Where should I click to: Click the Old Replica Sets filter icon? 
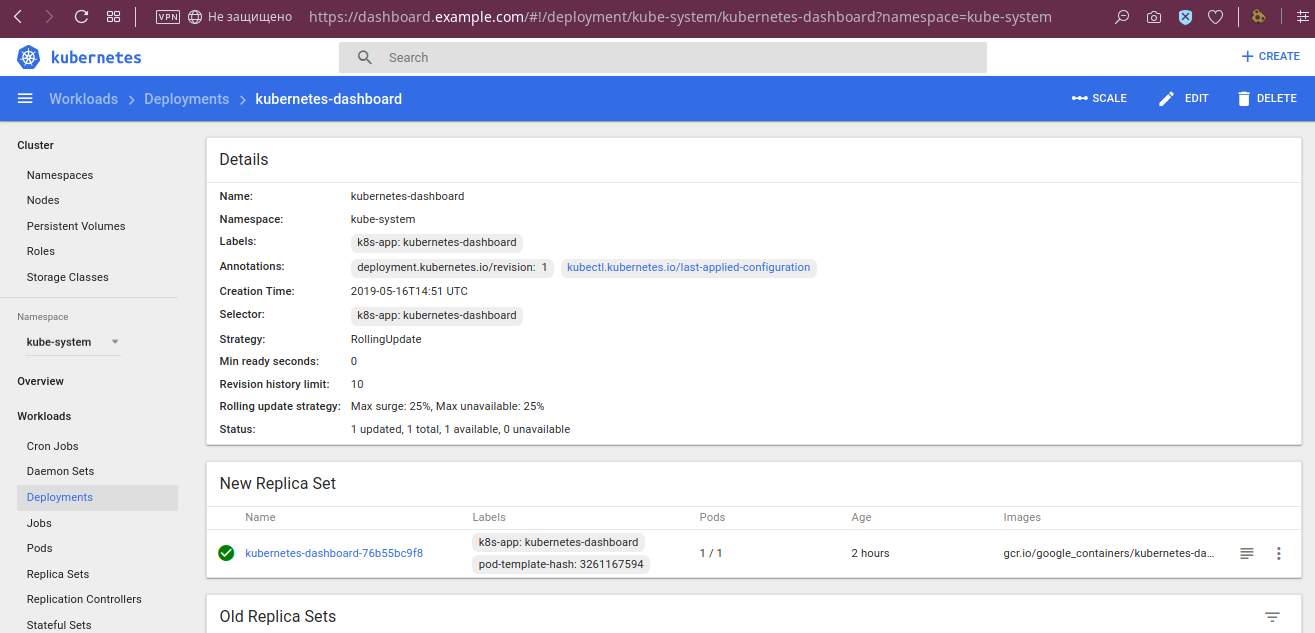[1272, 617]
